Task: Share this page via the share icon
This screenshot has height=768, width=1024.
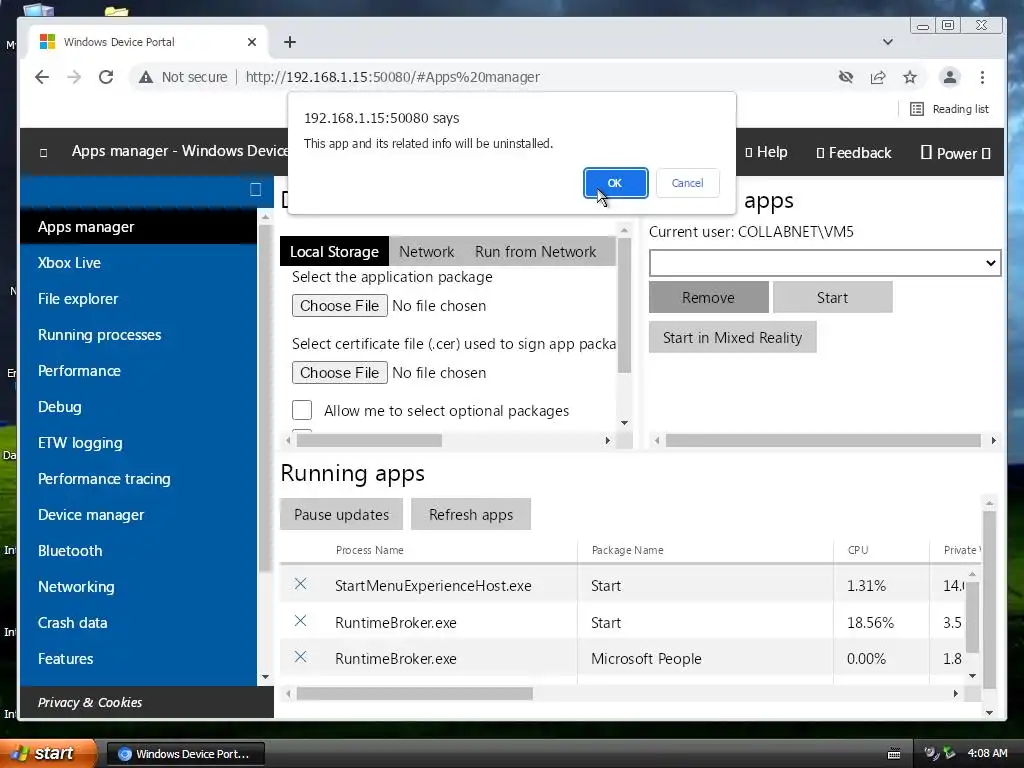Action: point(878,77)
